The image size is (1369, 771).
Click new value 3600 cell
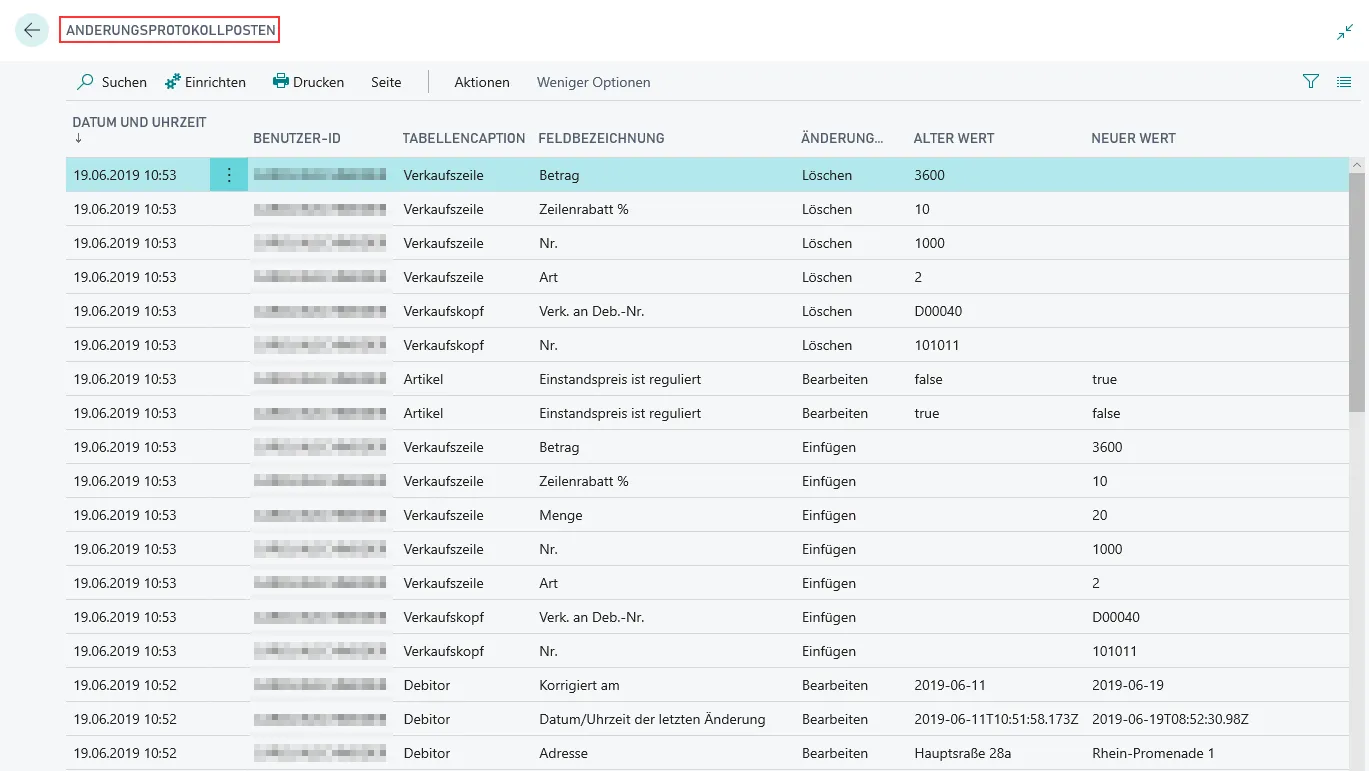pyautogui.click(x=1107, y=447)
